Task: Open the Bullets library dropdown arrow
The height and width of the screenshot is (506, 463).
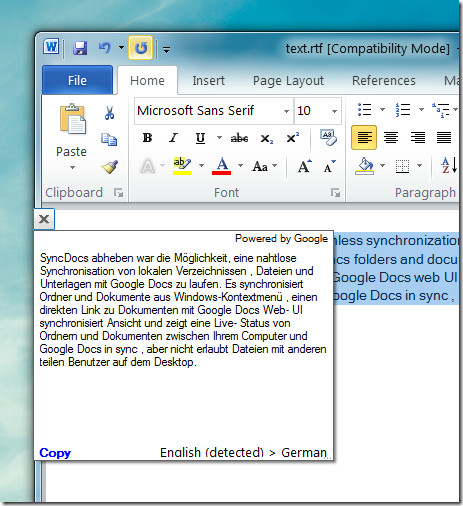Action: (x=382, y=109)
